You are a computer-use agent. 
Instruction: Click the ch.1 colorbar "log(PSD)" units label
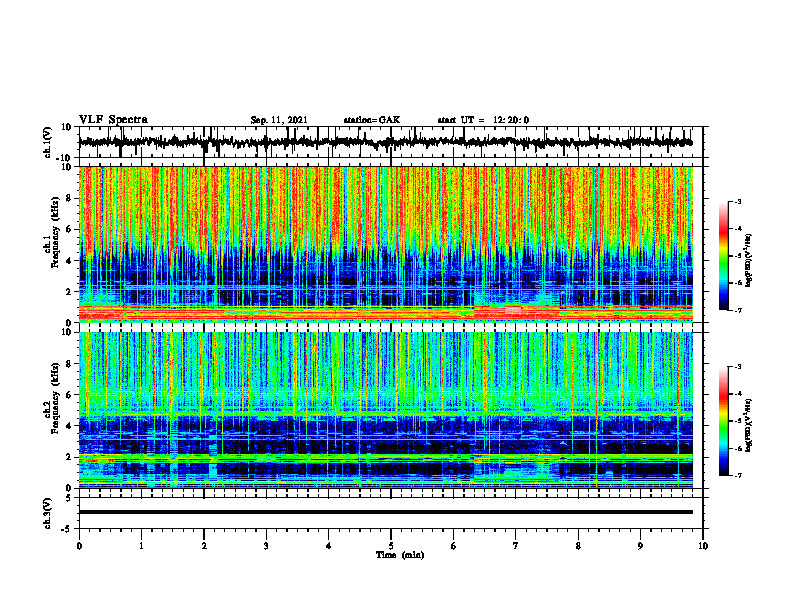click(x=749, y=261)
